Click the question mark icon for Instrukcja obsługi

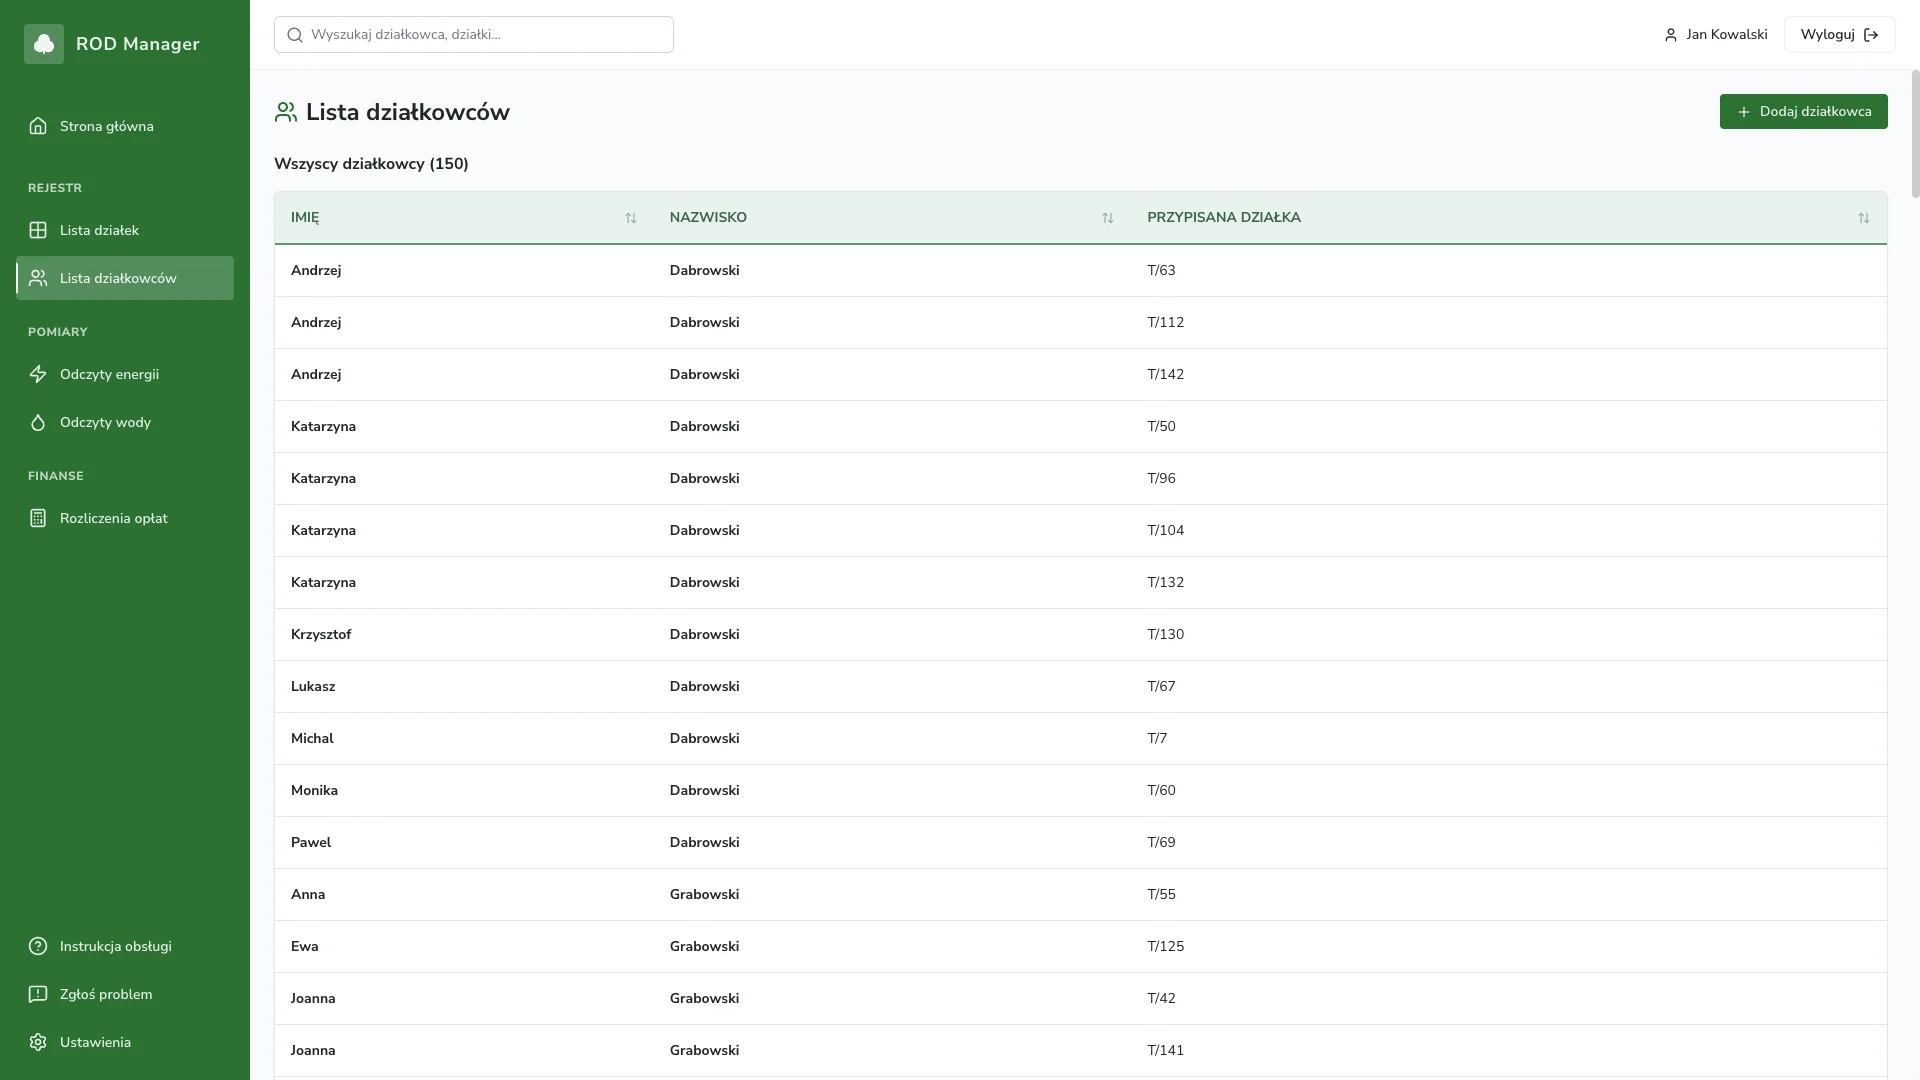click(38, 946)
